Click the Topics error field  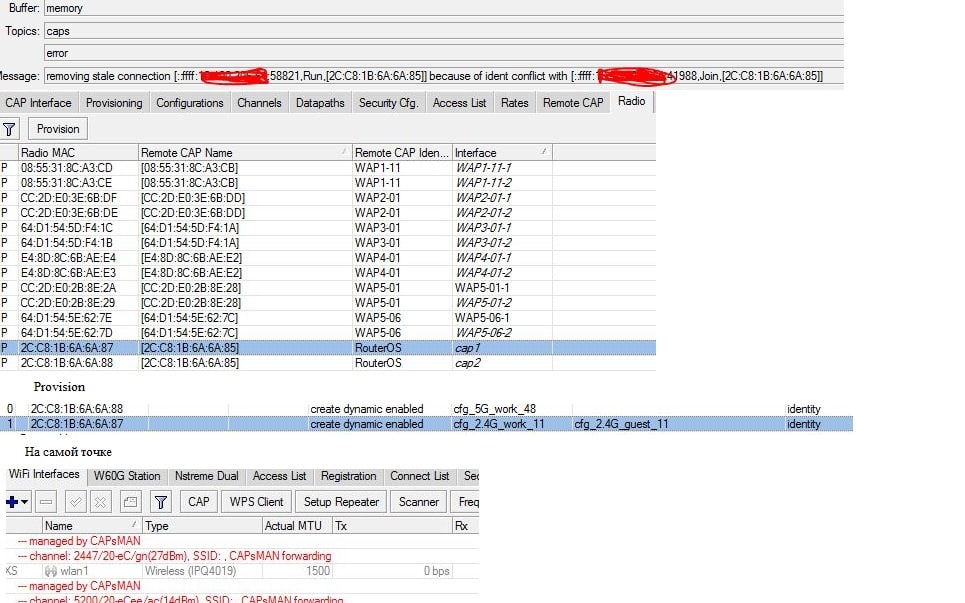pos(444,53)
